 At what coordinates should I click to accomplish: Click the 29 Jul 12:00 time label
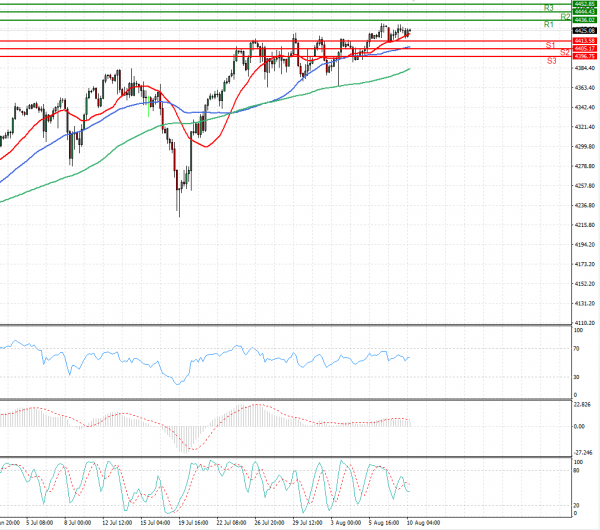pos(307,523)
